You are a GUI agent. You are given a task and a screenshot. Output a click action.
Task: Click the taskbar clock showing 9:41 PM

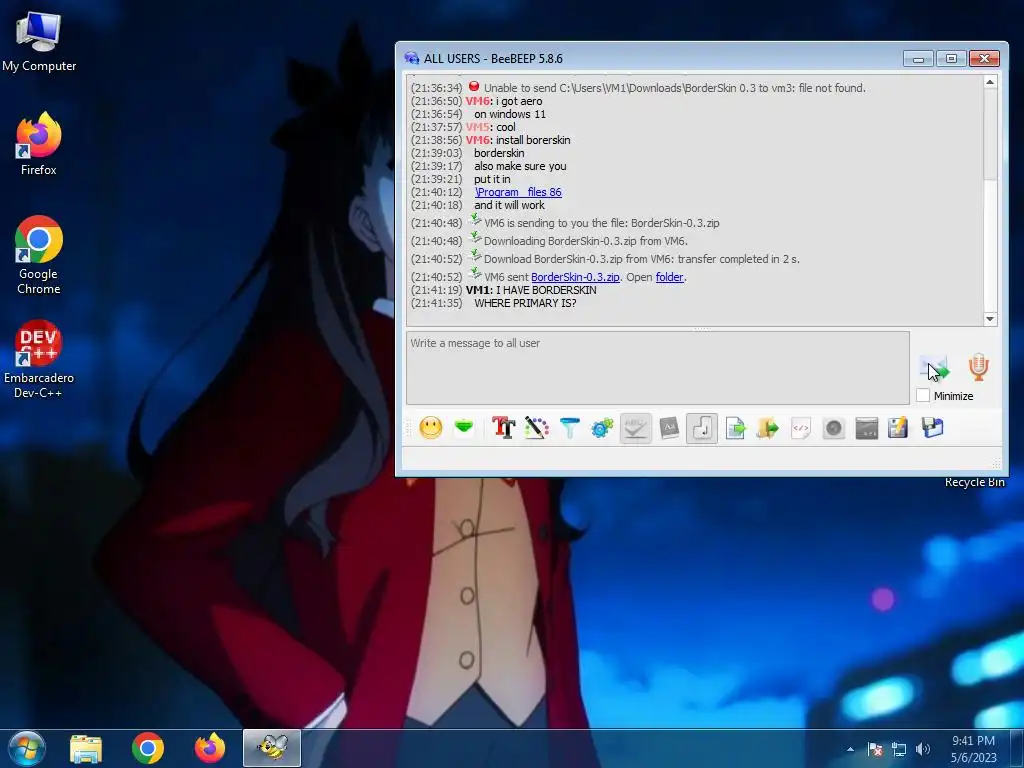click(973, 749)
